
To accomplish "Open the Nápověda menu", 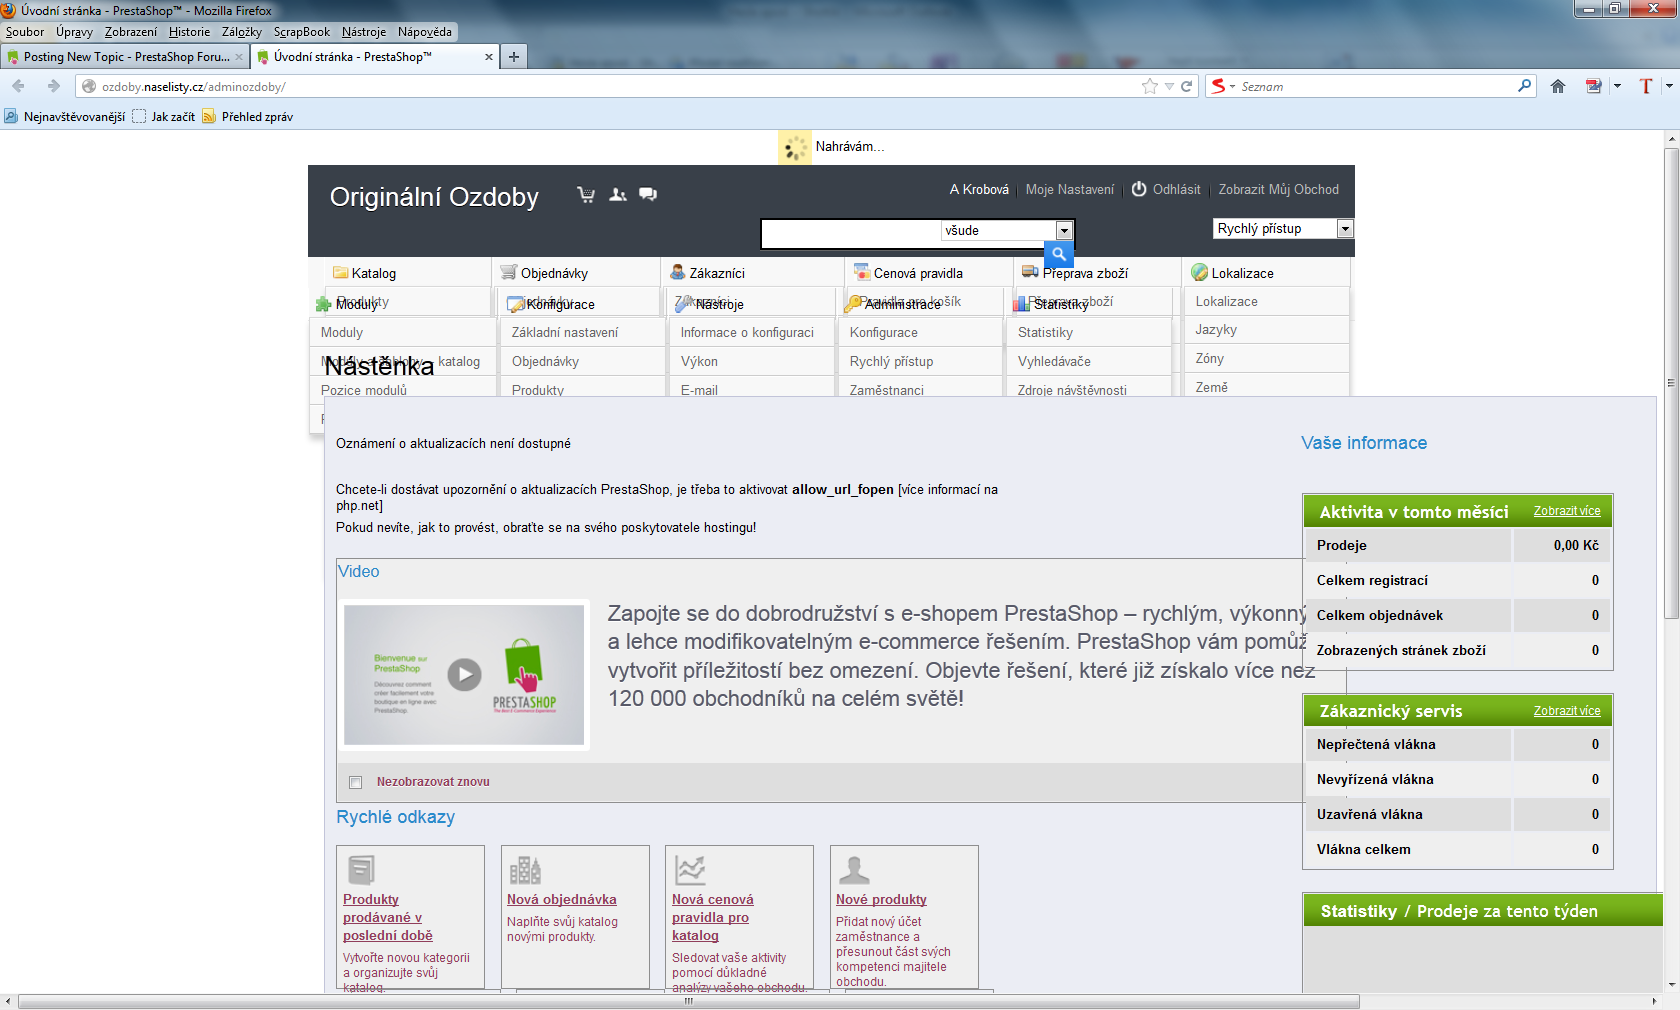I will 425,32.
